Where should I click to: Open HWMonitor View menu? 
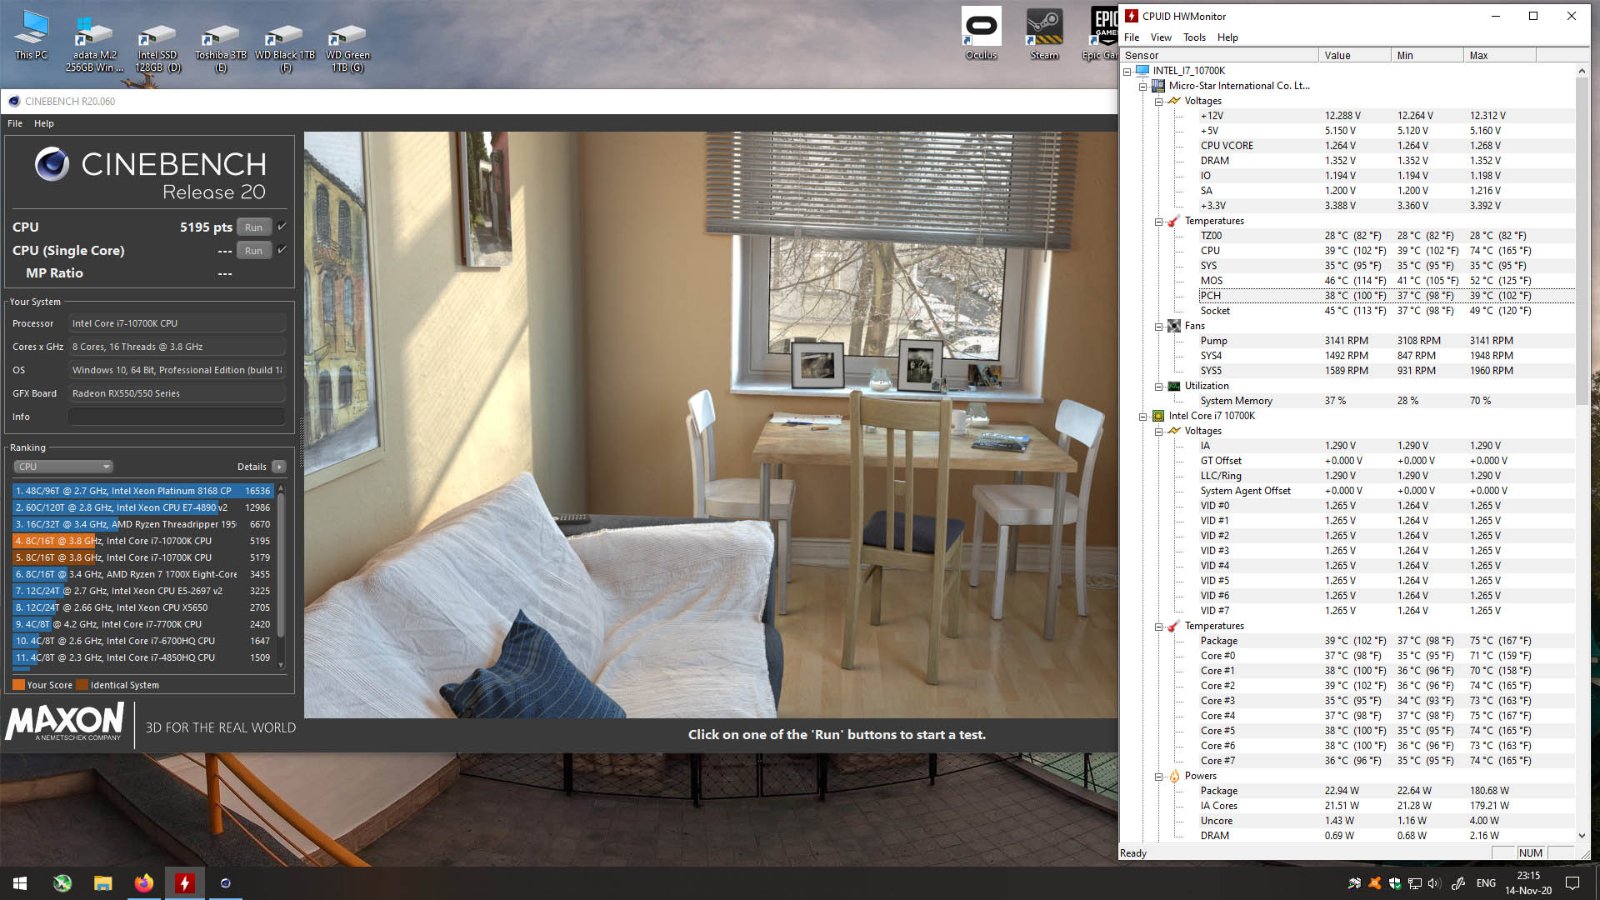1161,38
